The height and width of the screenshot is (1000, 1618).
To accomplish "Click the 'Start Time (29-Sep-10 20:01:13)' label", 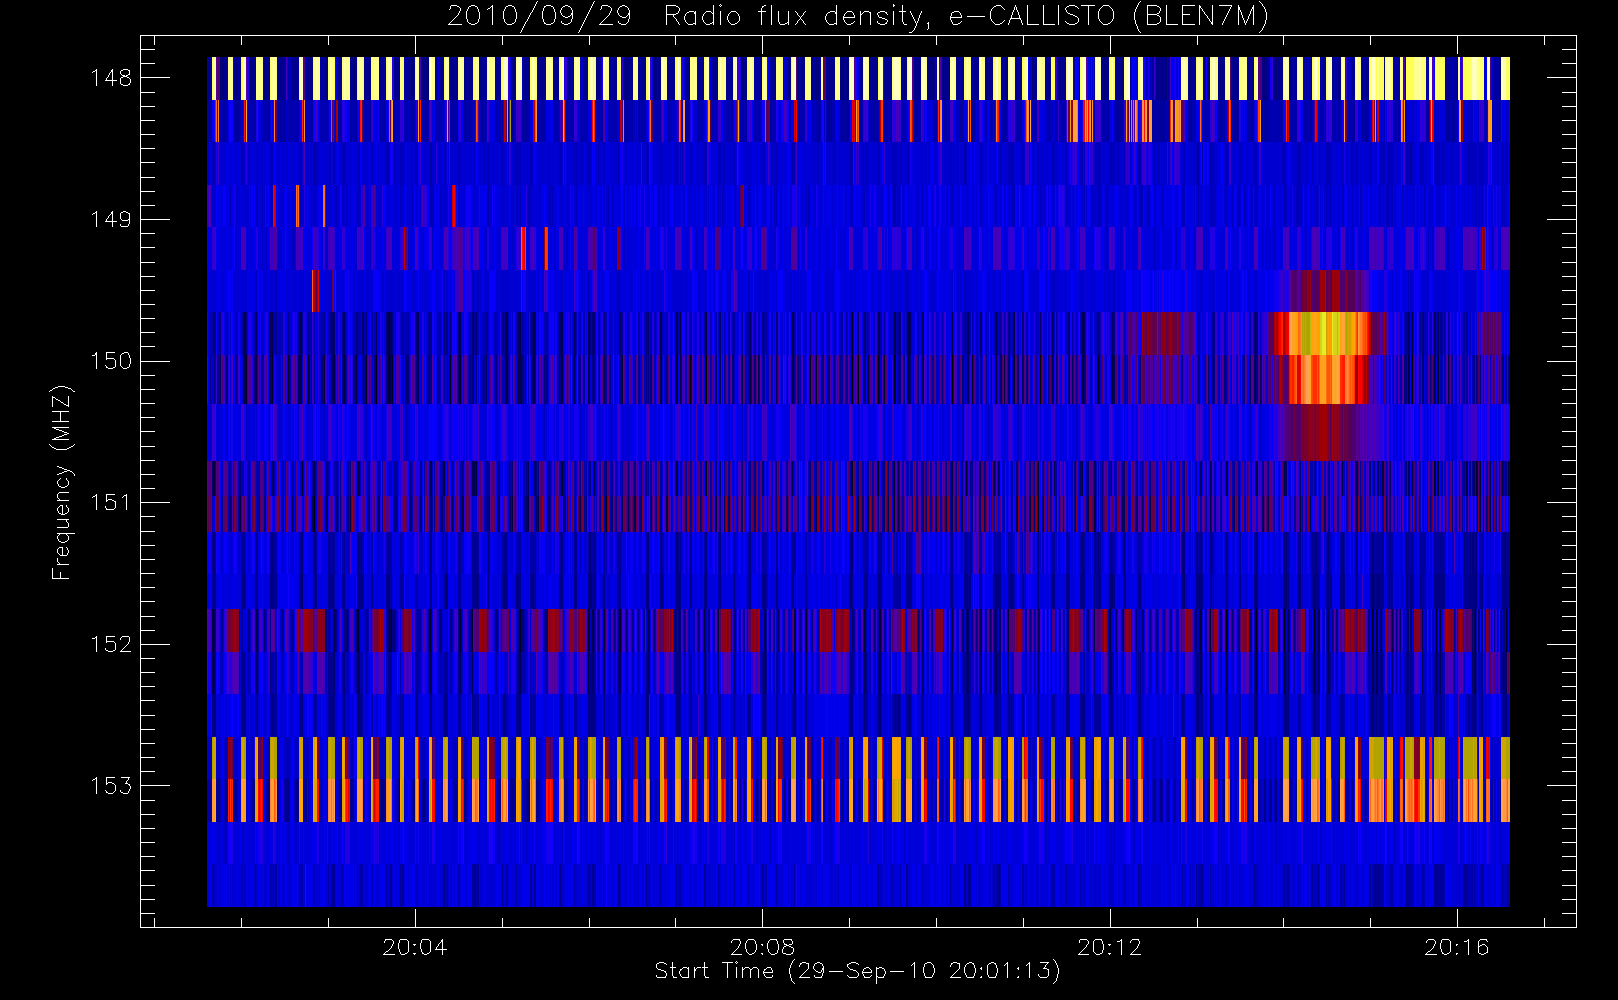I will pos(857,971).
